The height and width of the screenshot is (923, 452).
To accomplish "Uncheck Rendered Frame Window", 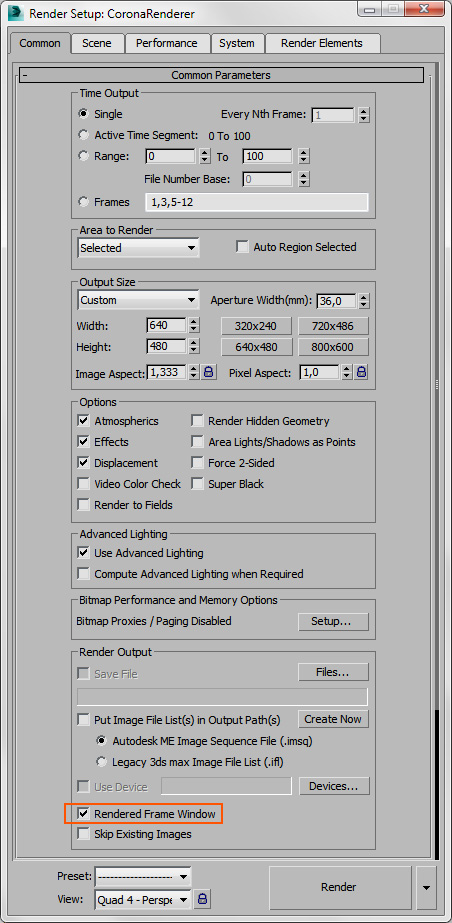I will (x=84, y=815).
